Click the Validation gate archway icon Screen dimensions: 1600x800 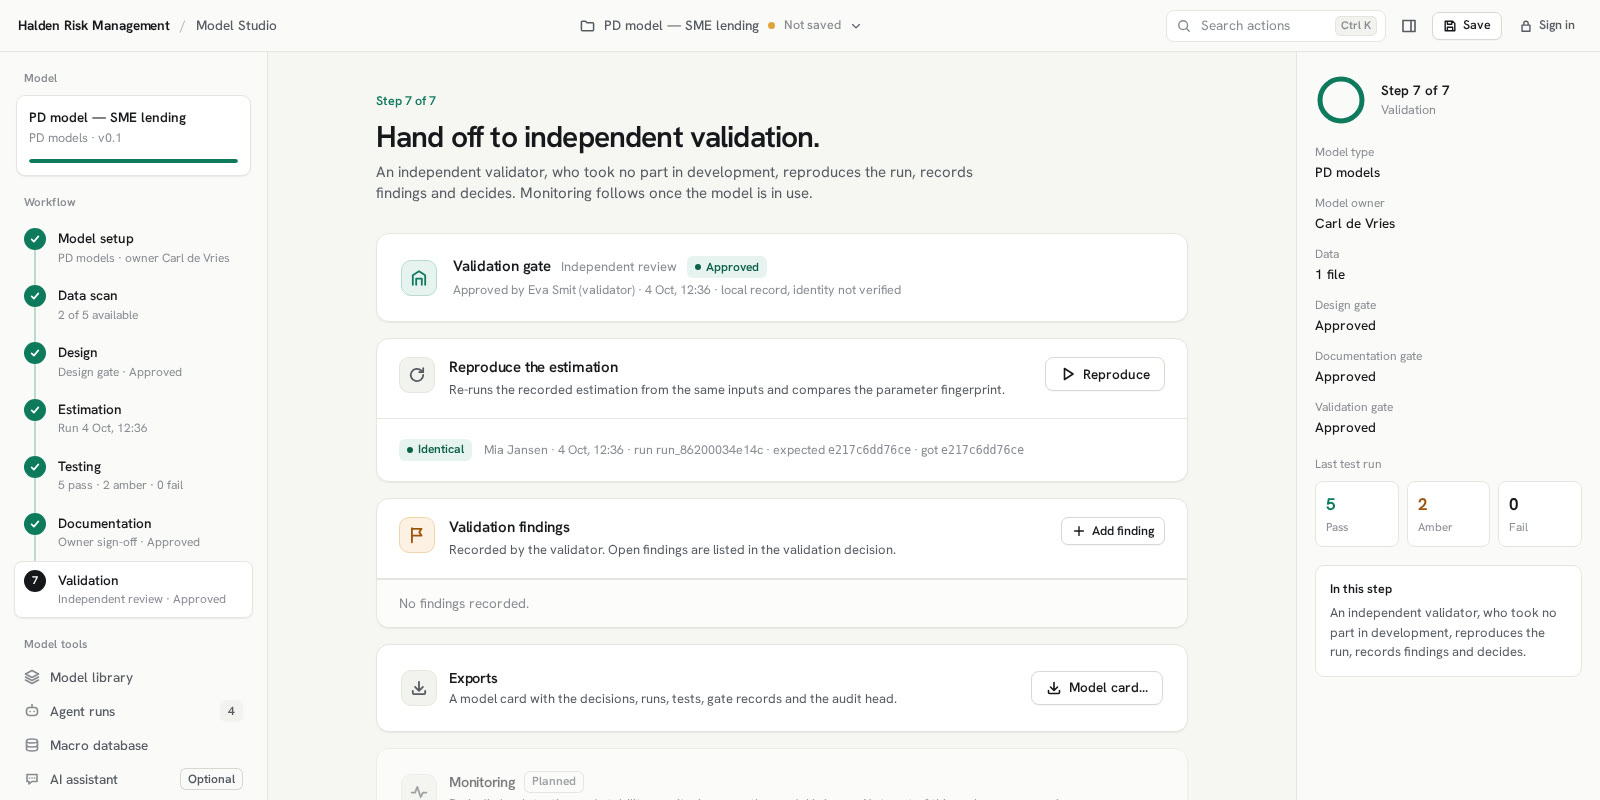pos(419,278)
